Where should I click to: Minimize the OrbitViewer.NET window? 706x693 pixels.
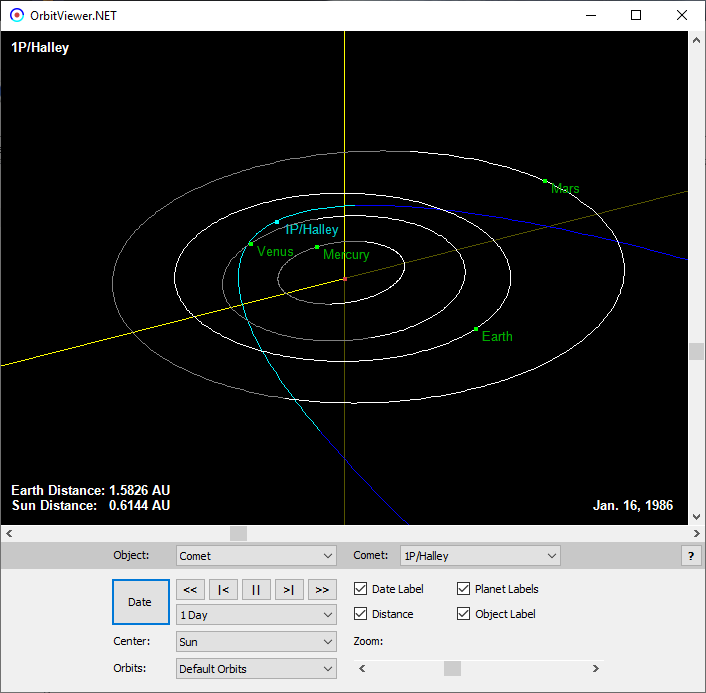591,15
